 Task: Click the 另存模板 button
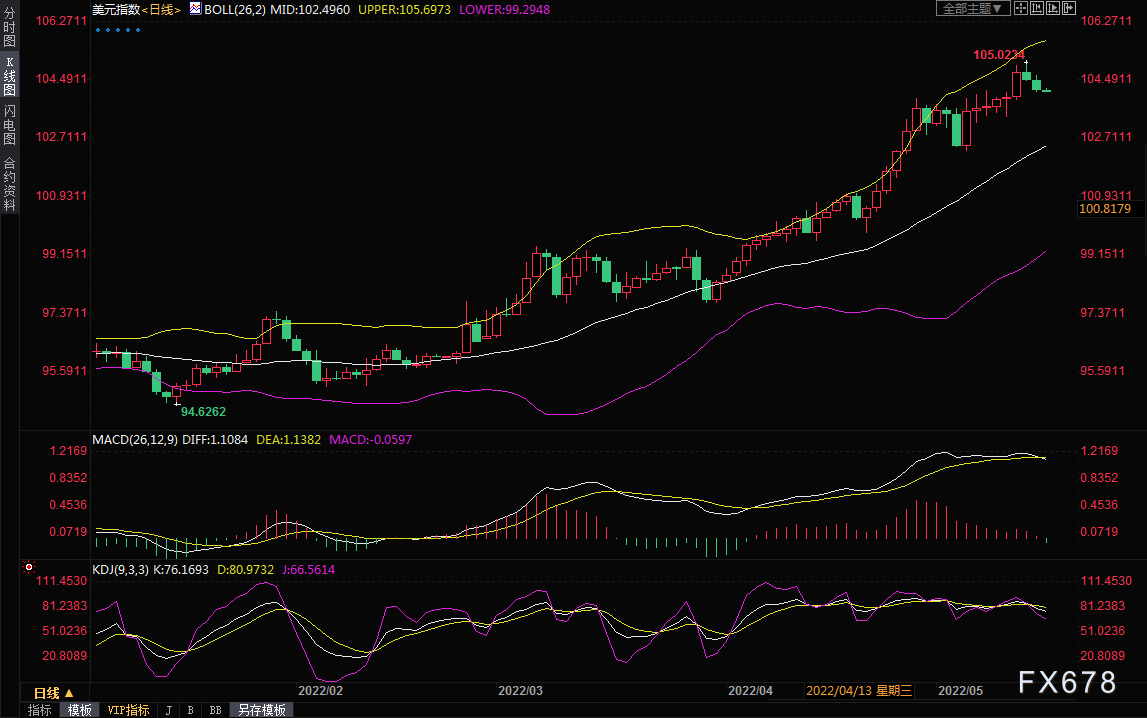(261, 710)
